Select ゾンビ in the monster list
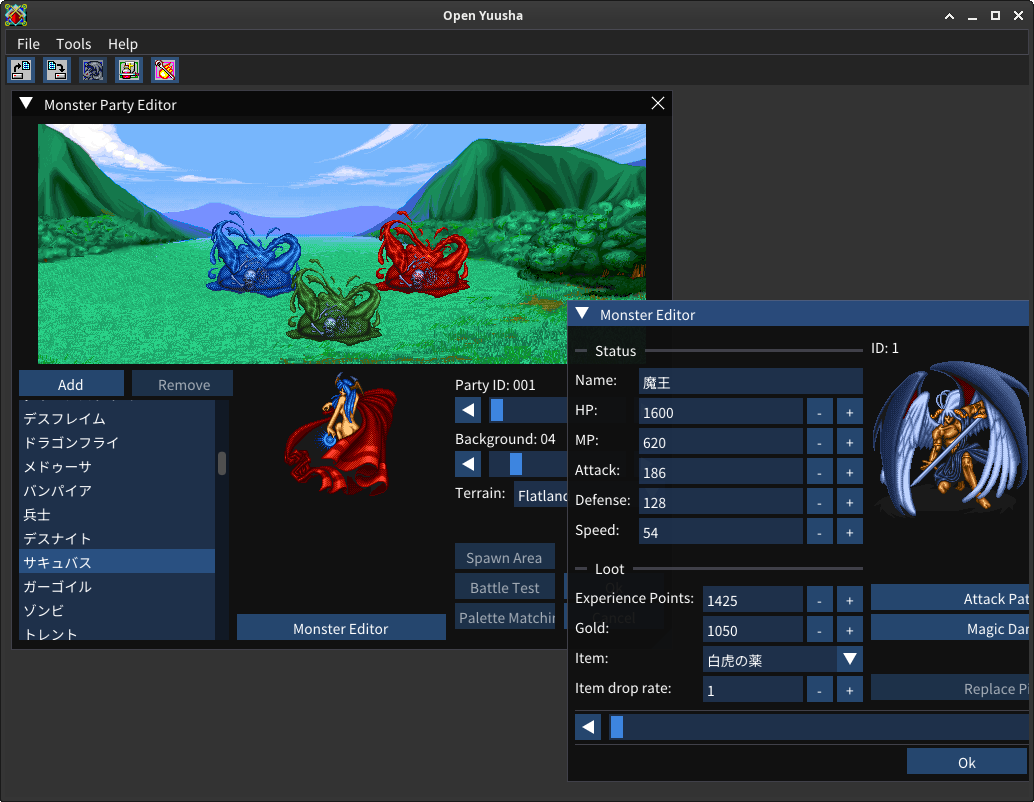Image resolution: width=1034 pixels, height=802 pixels. pos(117,610)
